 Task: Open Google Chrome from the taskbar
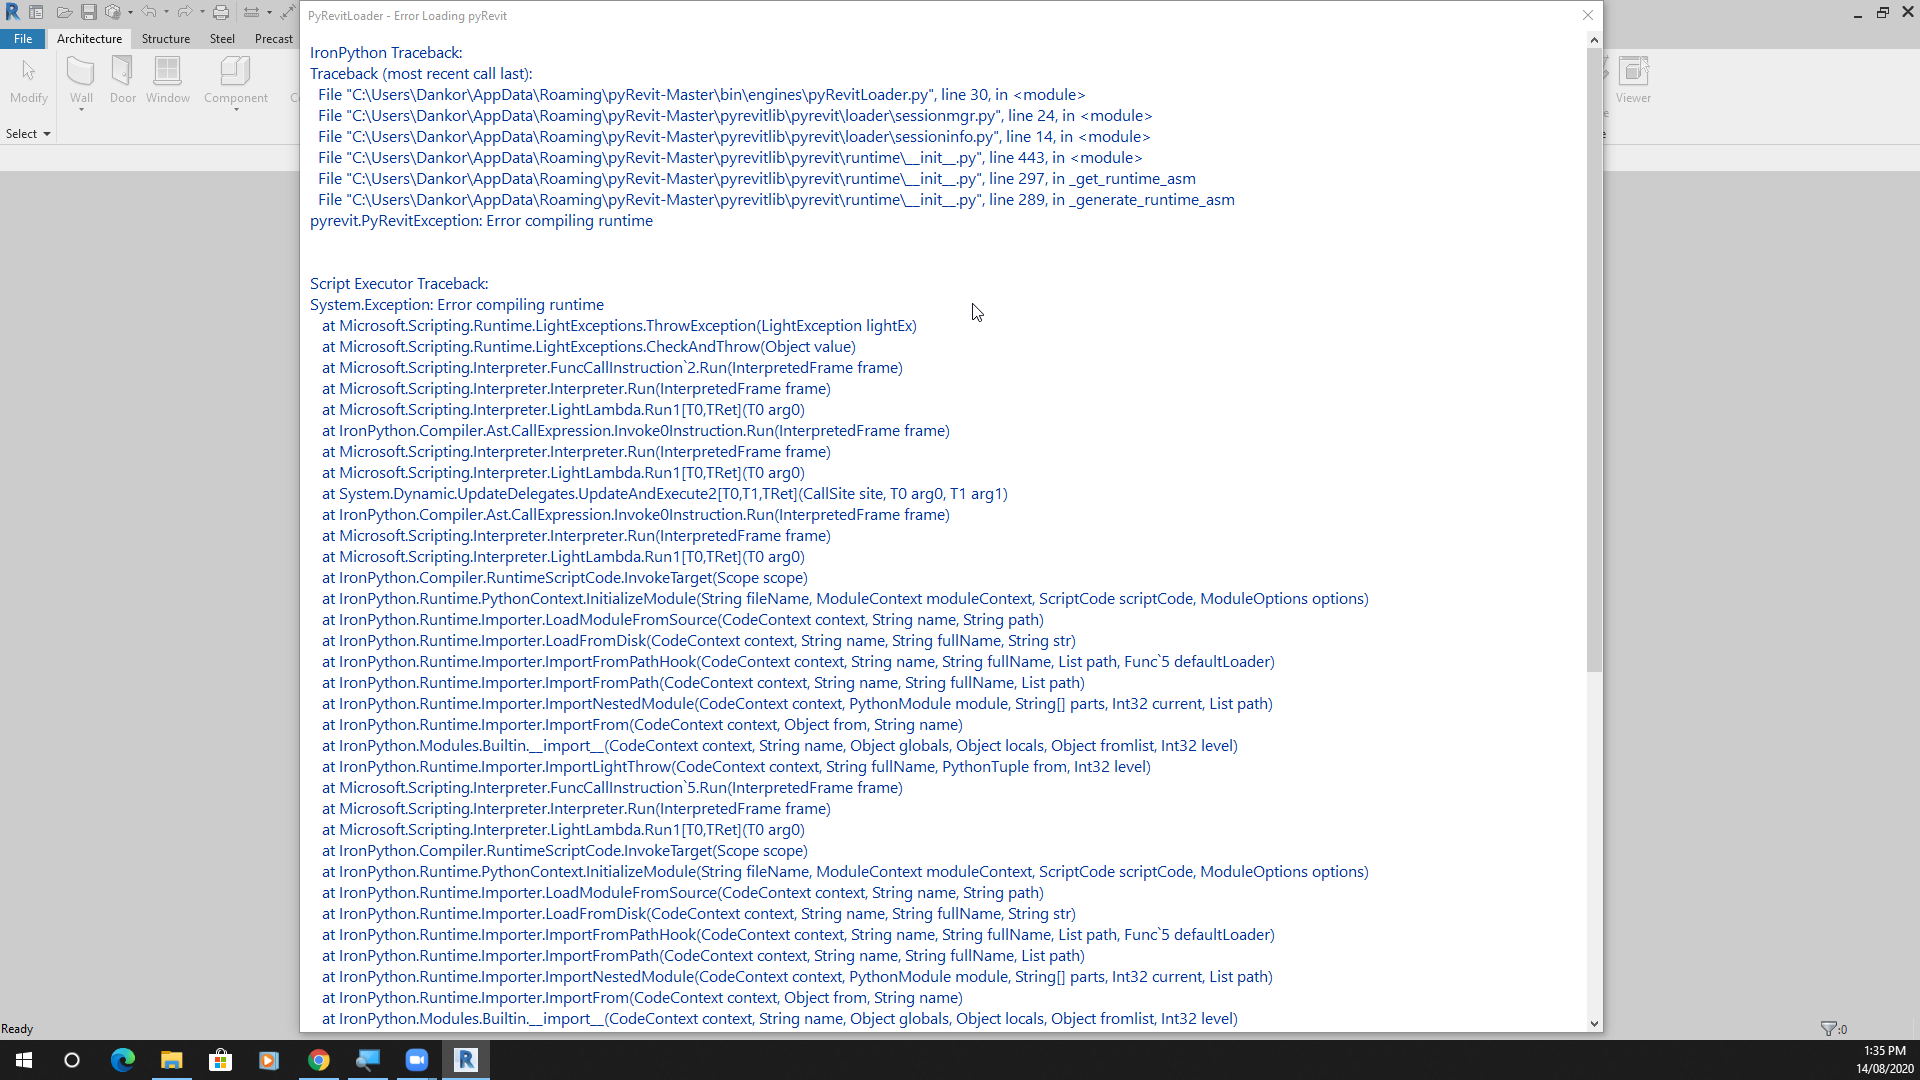[x=318, y=1060]
